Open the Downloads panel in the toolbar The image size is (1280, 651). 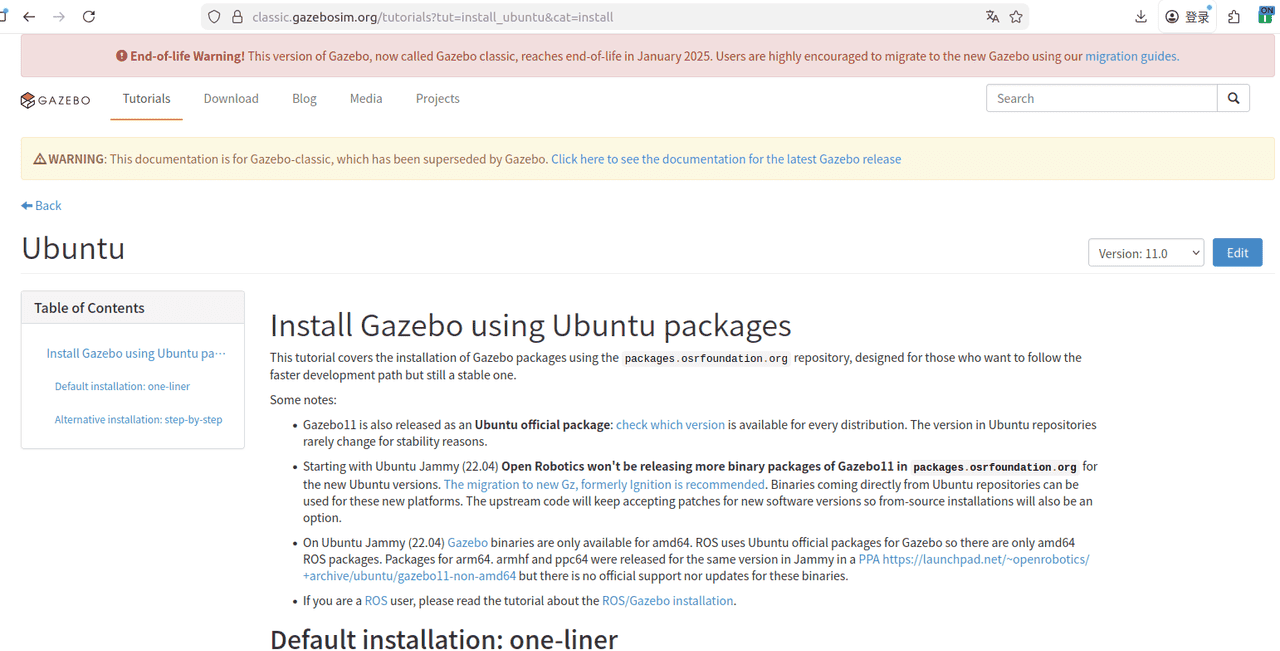(x=1140, y=16)
